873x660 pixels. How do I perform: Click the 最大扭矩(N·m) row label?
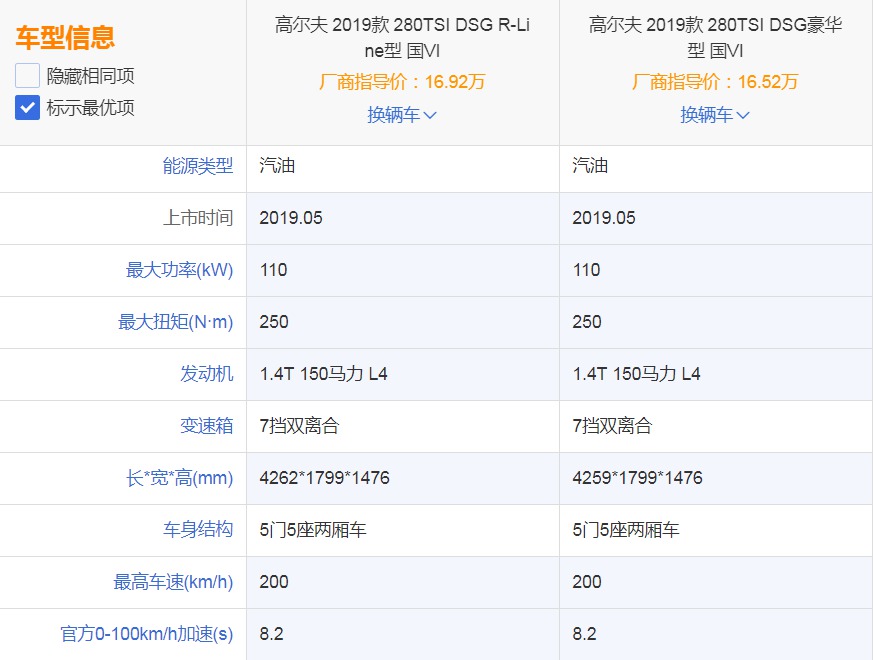click(175, 322)
